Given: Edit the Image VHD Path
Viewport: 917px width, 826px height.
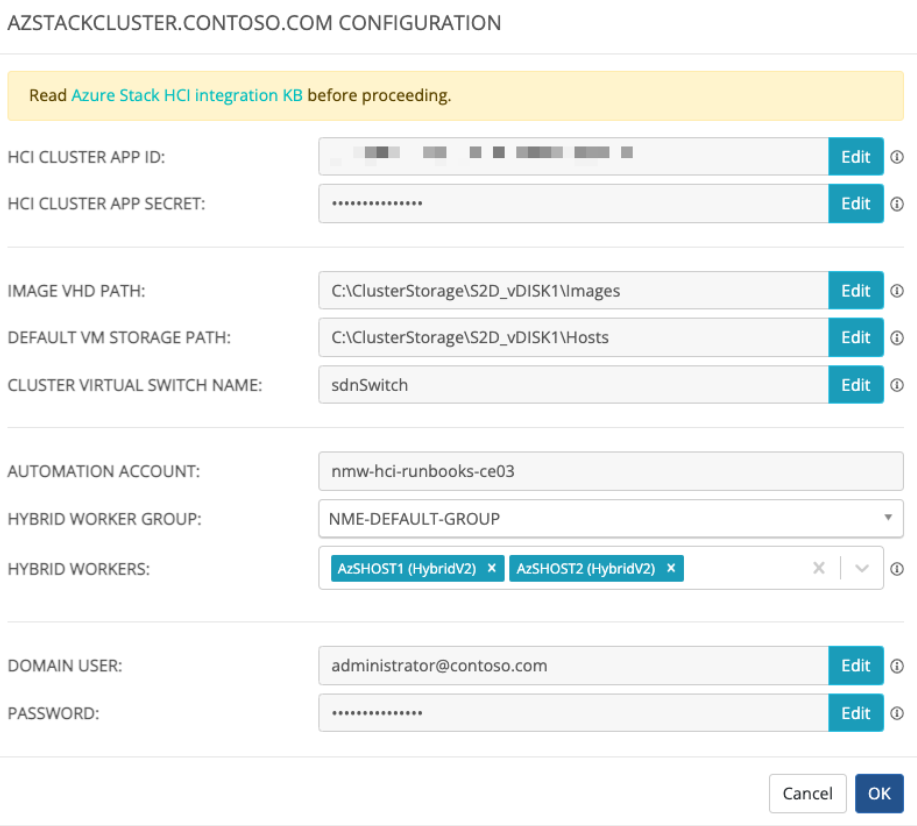Looking at the screenshot, I should 855,291.
